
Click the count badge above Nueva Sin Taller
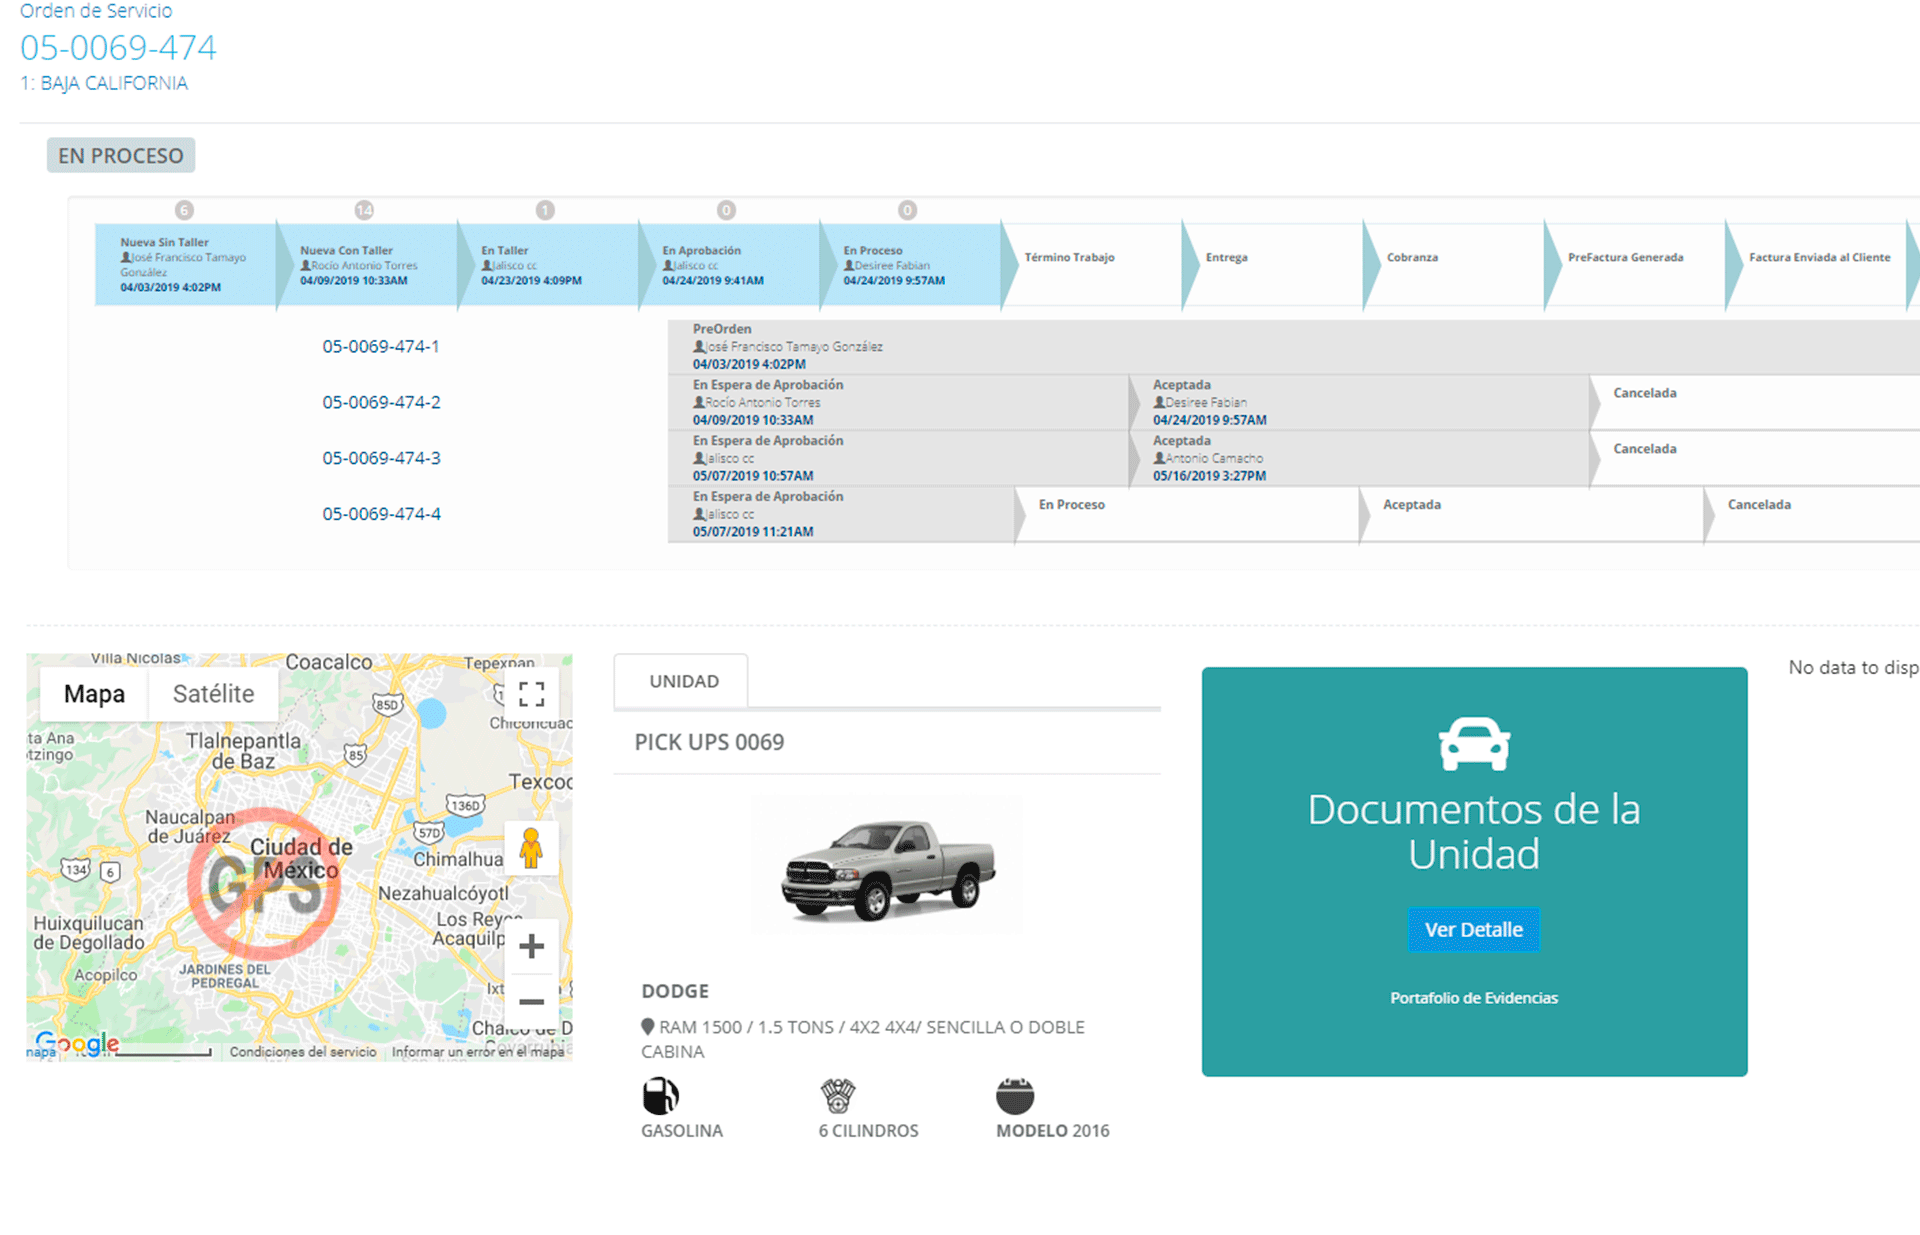click(x=183, y=210)
